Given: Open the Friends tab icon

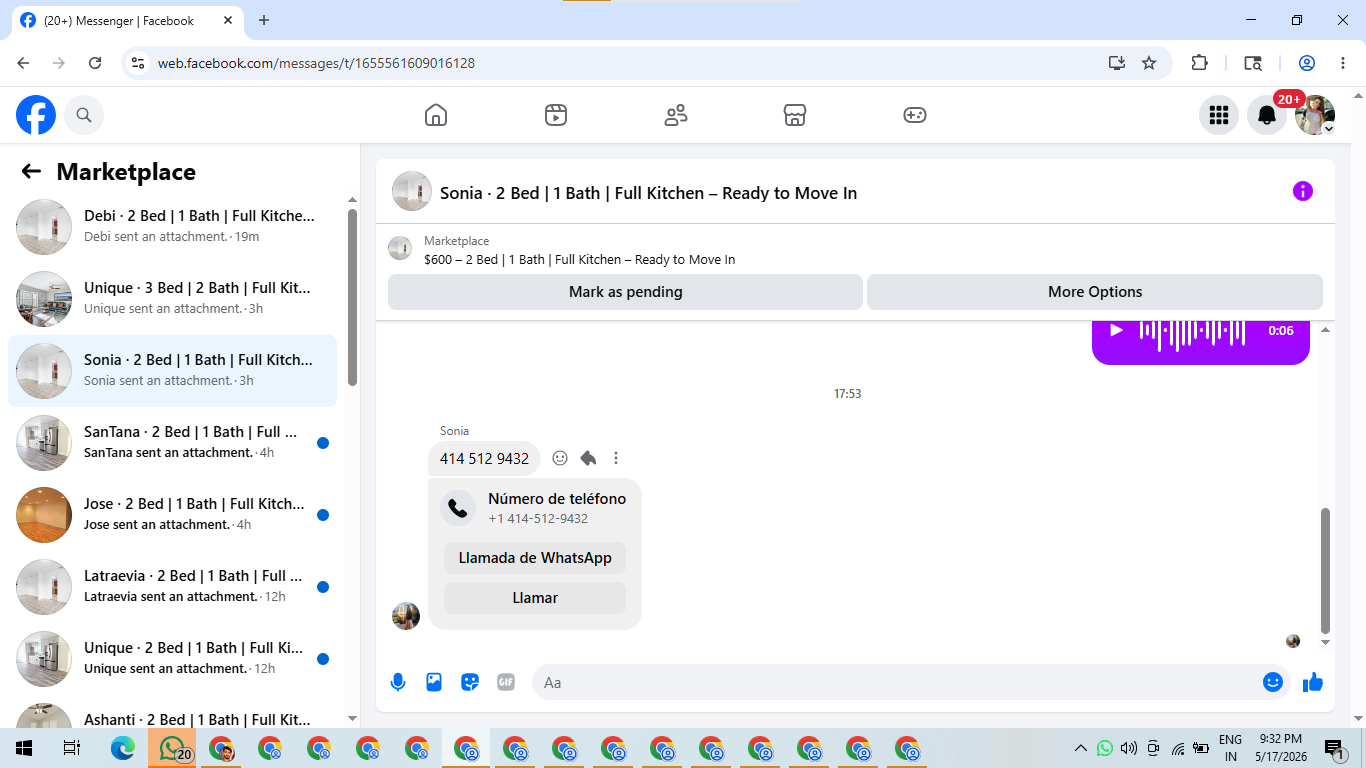Looking at the screenshot, I should pos(676,115).
